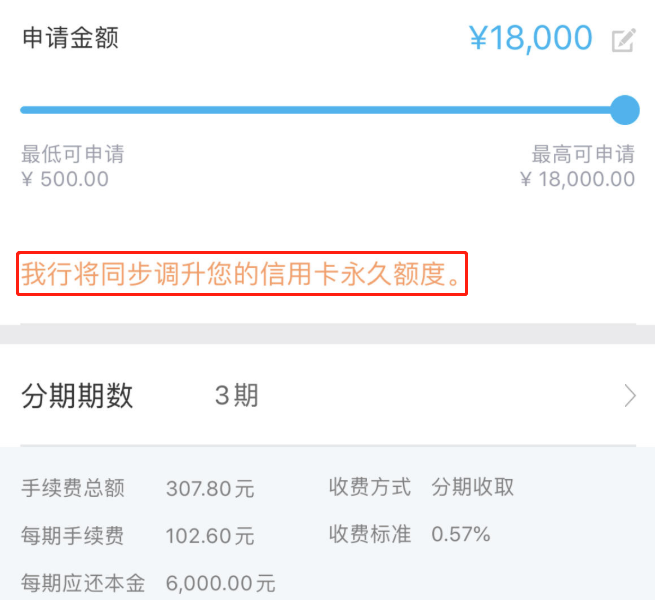This screenshot has width=655, height=600.
Task: Tap the 分期期数 row label
Action: [77, 396]
